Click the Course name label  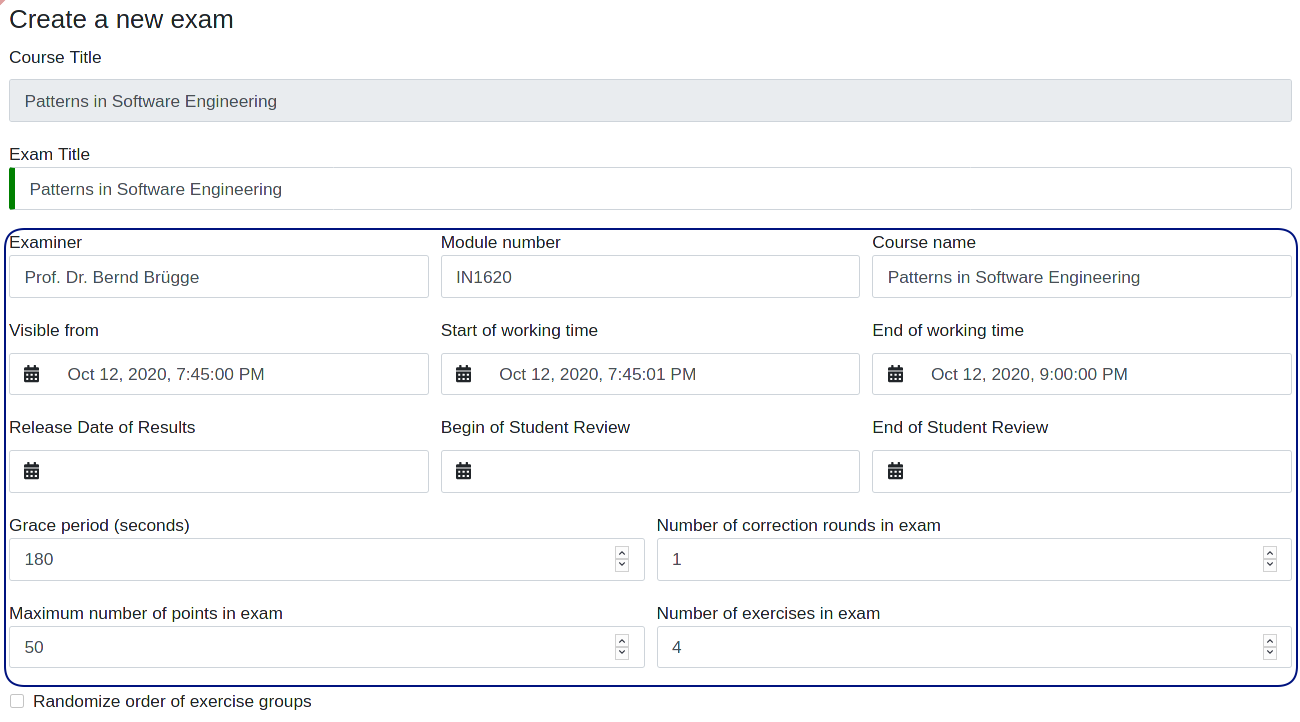tap(924, 242)
